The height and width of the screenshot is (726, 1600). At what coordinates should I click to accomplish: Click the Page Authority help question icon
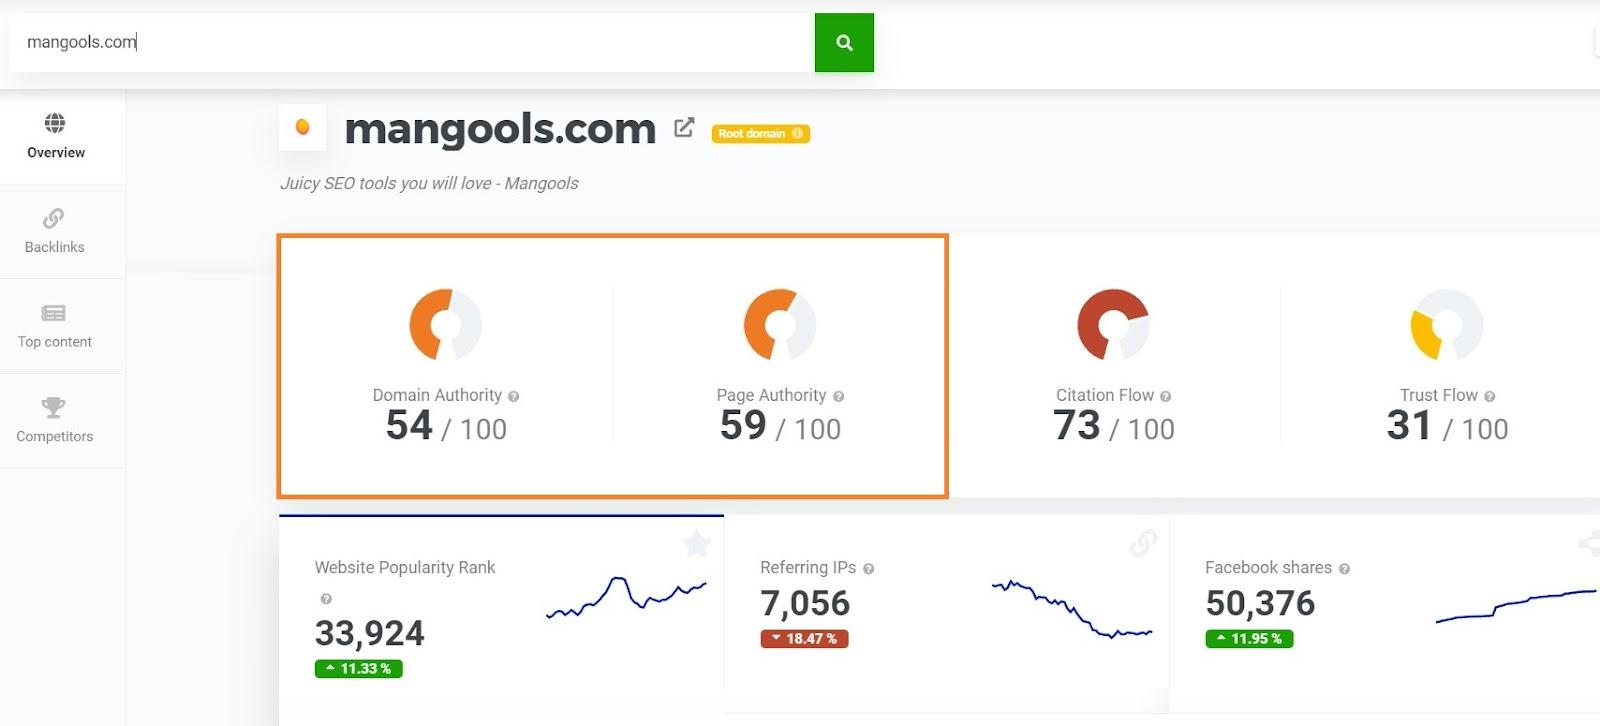click(x=839, y=396)
